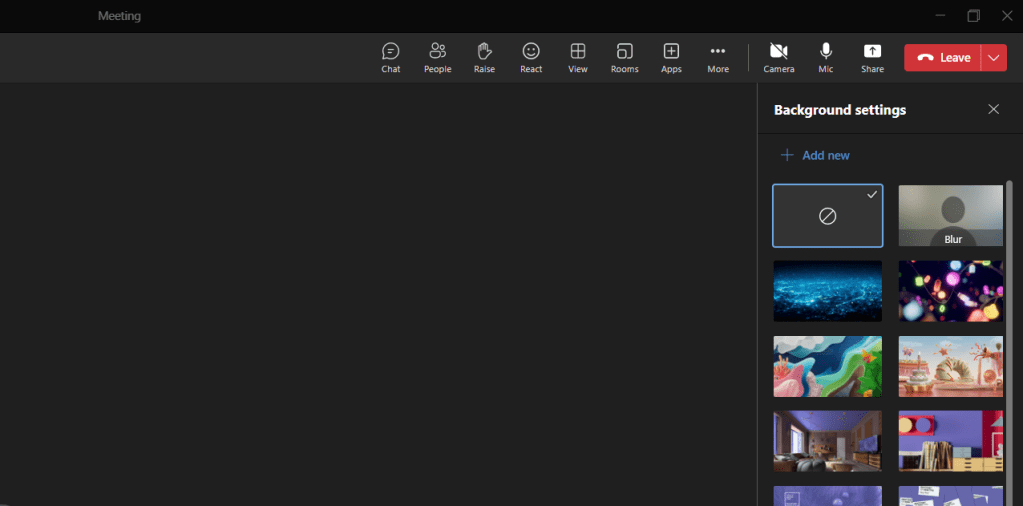Open breakout Rooms
Screen dimensions: 1023x506
point(624,57)
